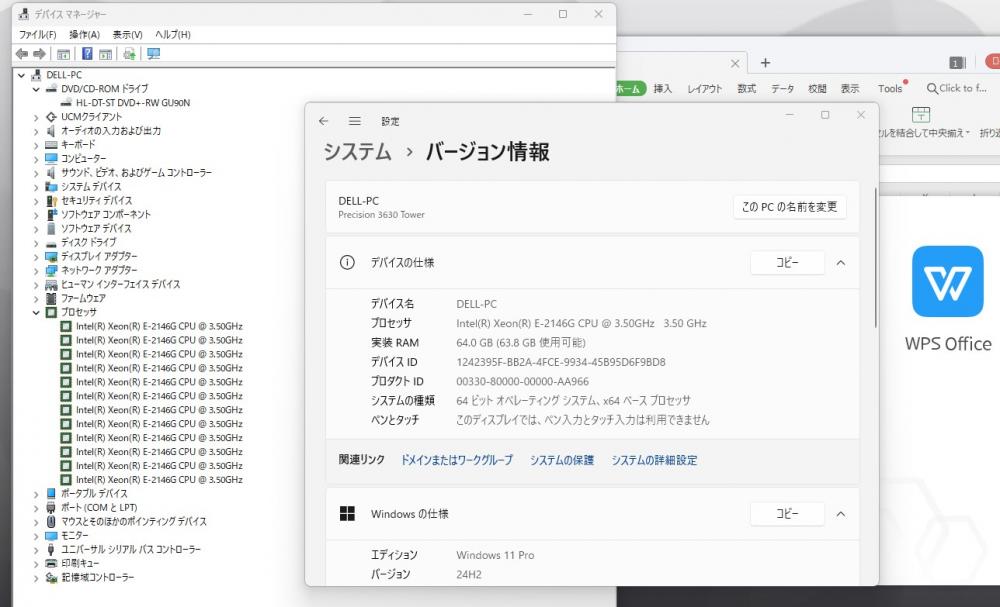Collapse the プロセッサ node
This screenshot has width=1000, height=607.
coord(36,312)
